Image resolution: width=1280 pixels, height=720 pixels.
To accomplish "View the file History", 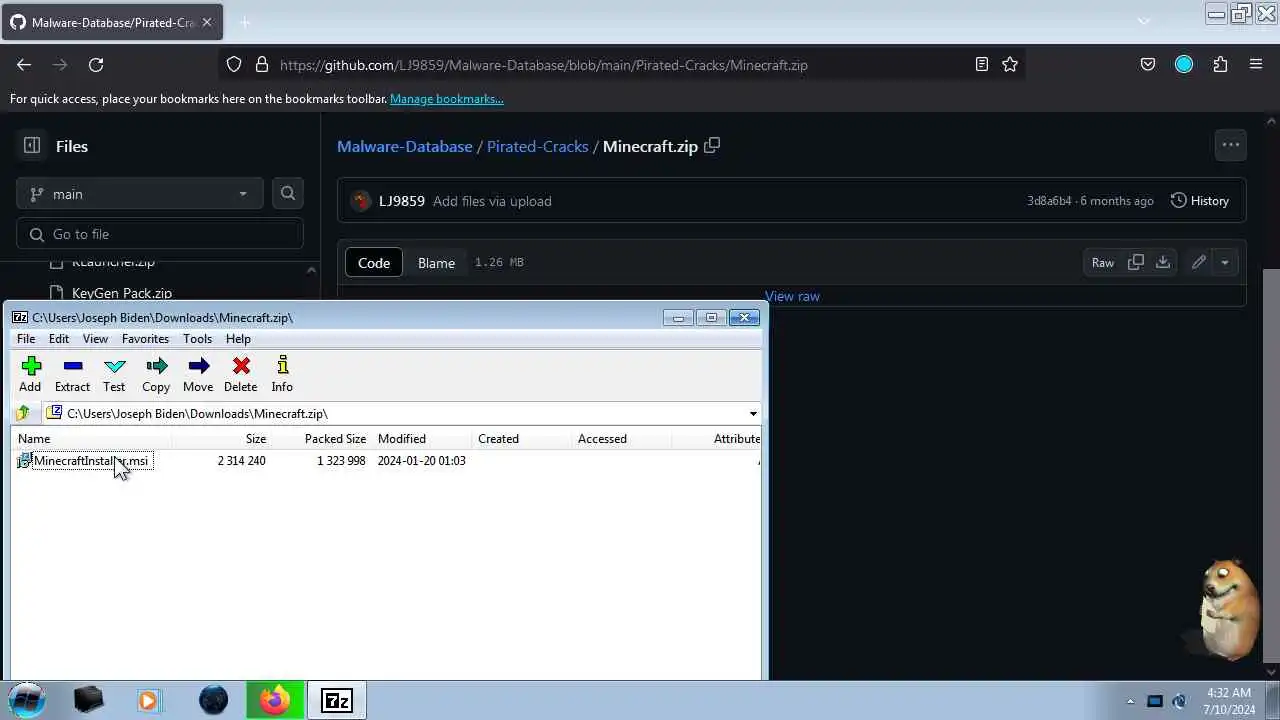I will [1200, 201].
